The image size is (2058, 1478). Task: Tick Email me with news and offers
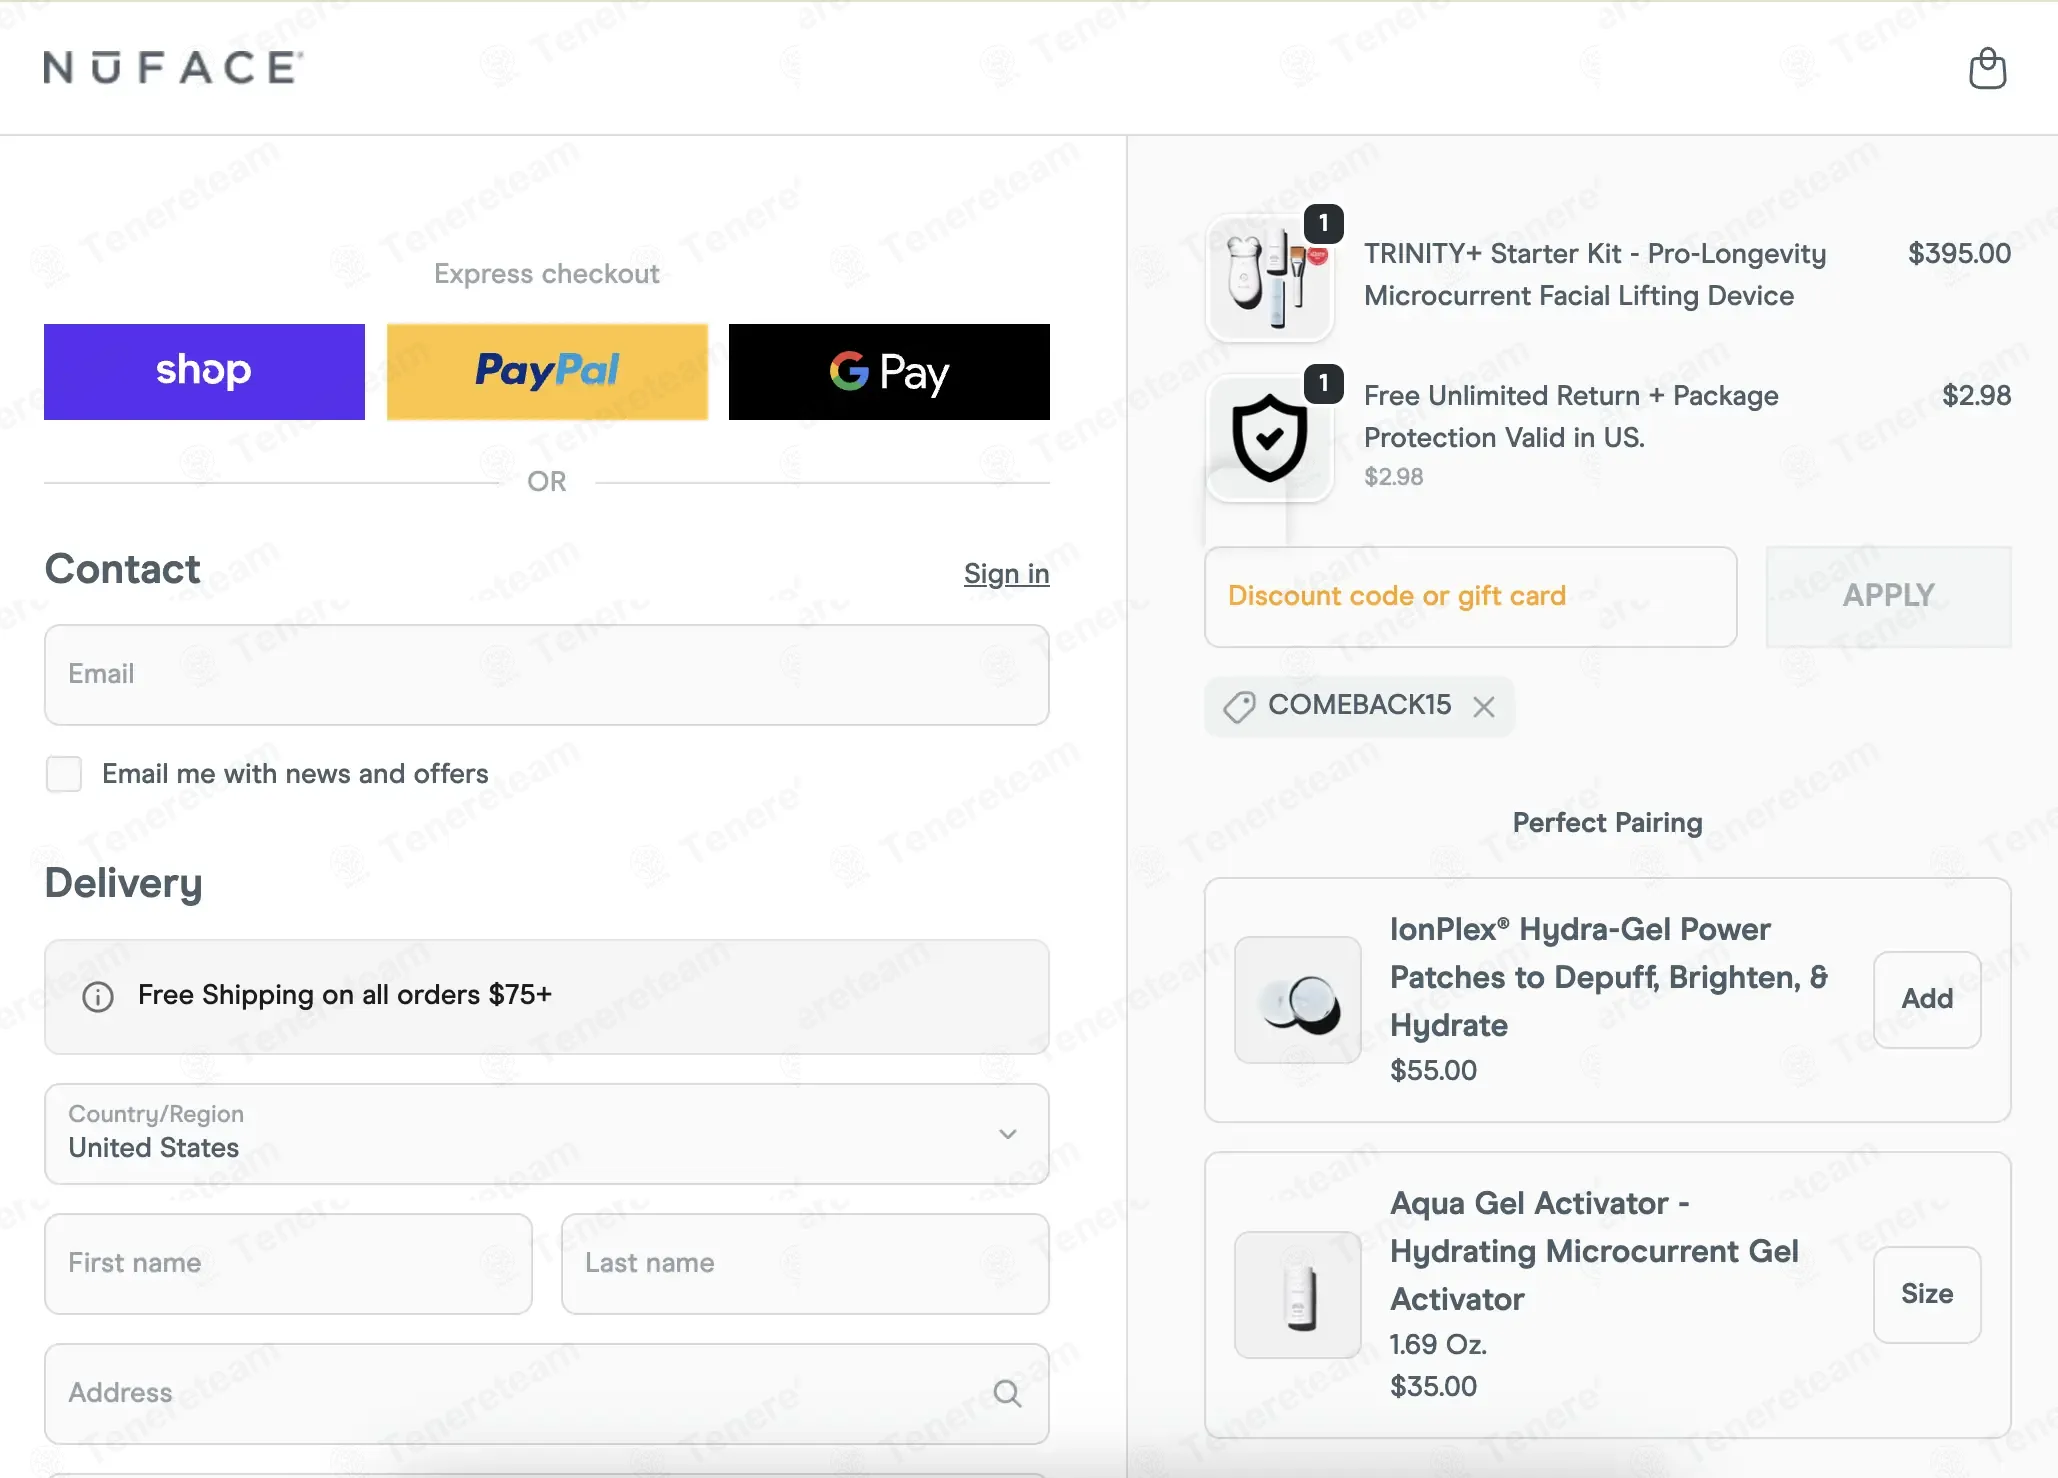[x=64, y=774]
